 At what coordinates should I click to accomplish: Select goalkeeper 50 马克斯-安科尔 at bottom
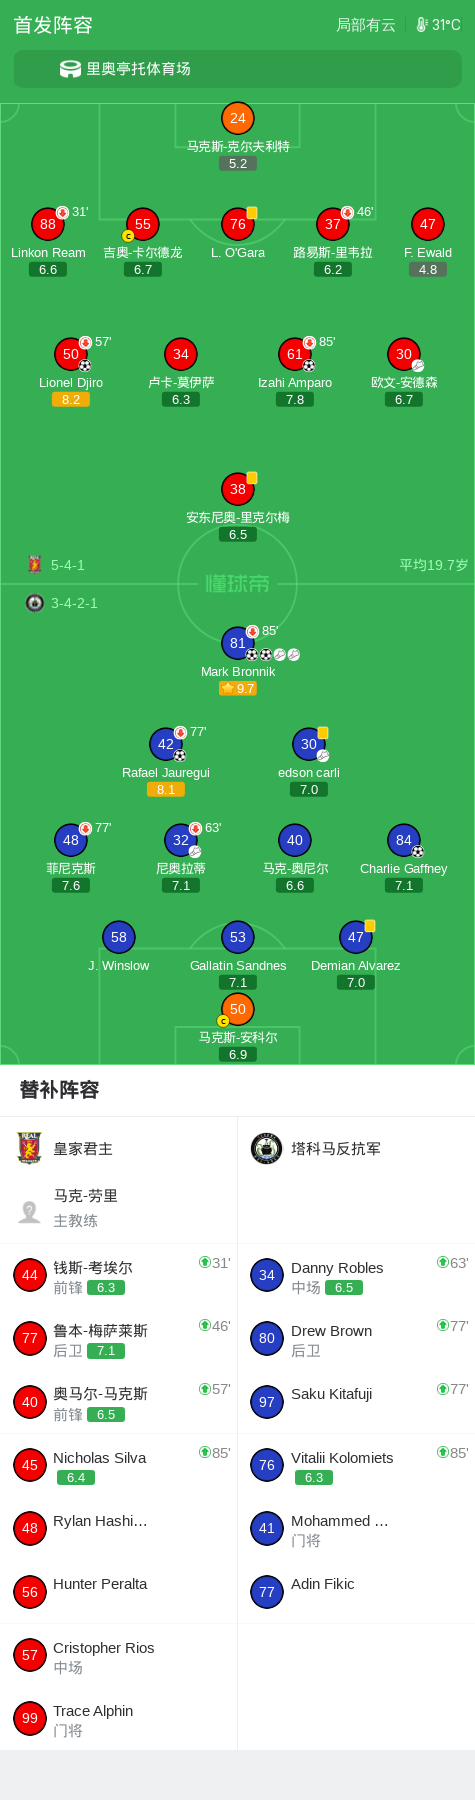coord(238,1009)
